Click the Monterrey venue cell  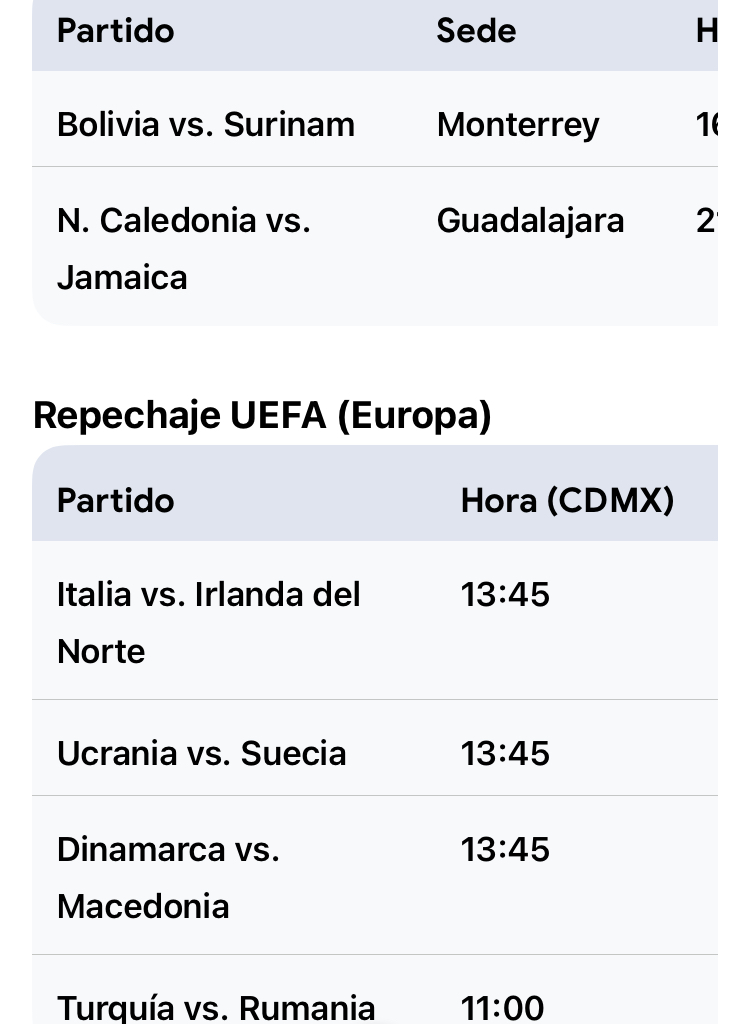coord(518,125)
